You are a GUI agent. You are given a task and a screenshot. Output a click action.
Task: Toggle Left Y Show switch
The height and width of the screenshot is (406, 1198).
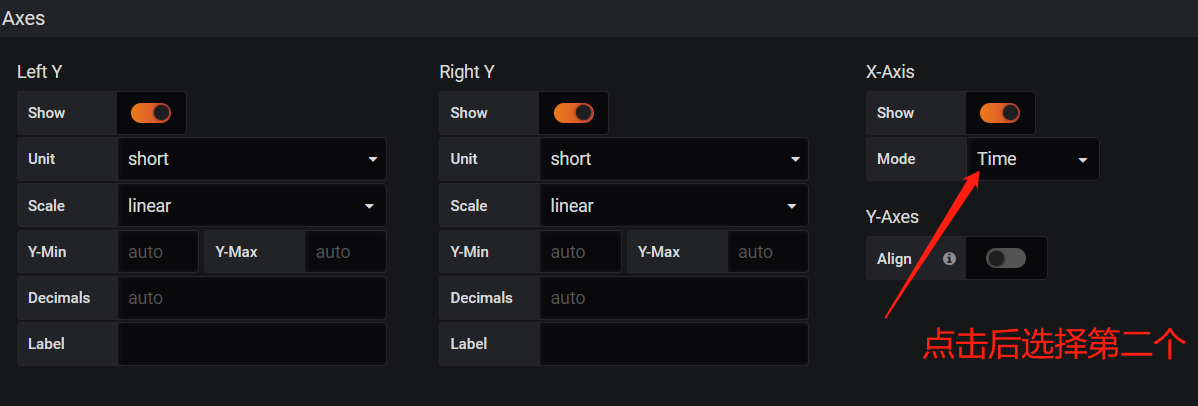[x=151, y=113]
